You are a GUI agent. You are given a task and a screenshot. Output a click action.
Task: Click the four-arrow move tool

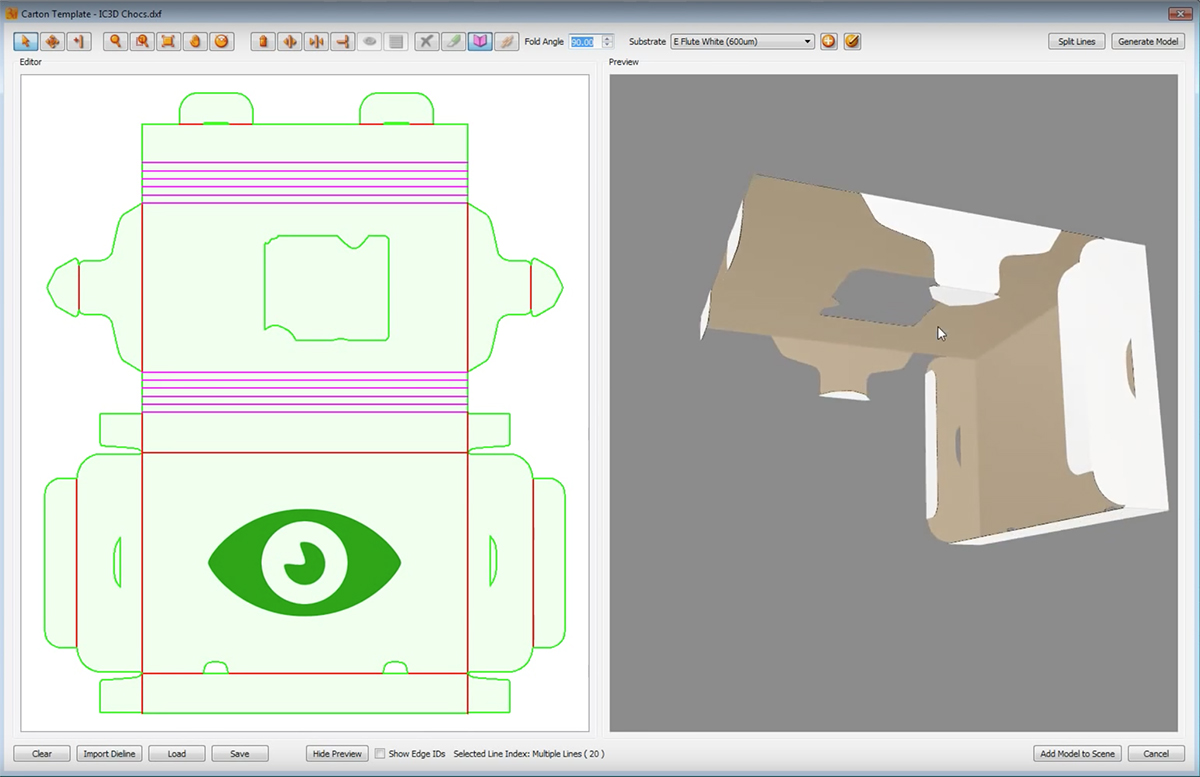pos(52,42)
